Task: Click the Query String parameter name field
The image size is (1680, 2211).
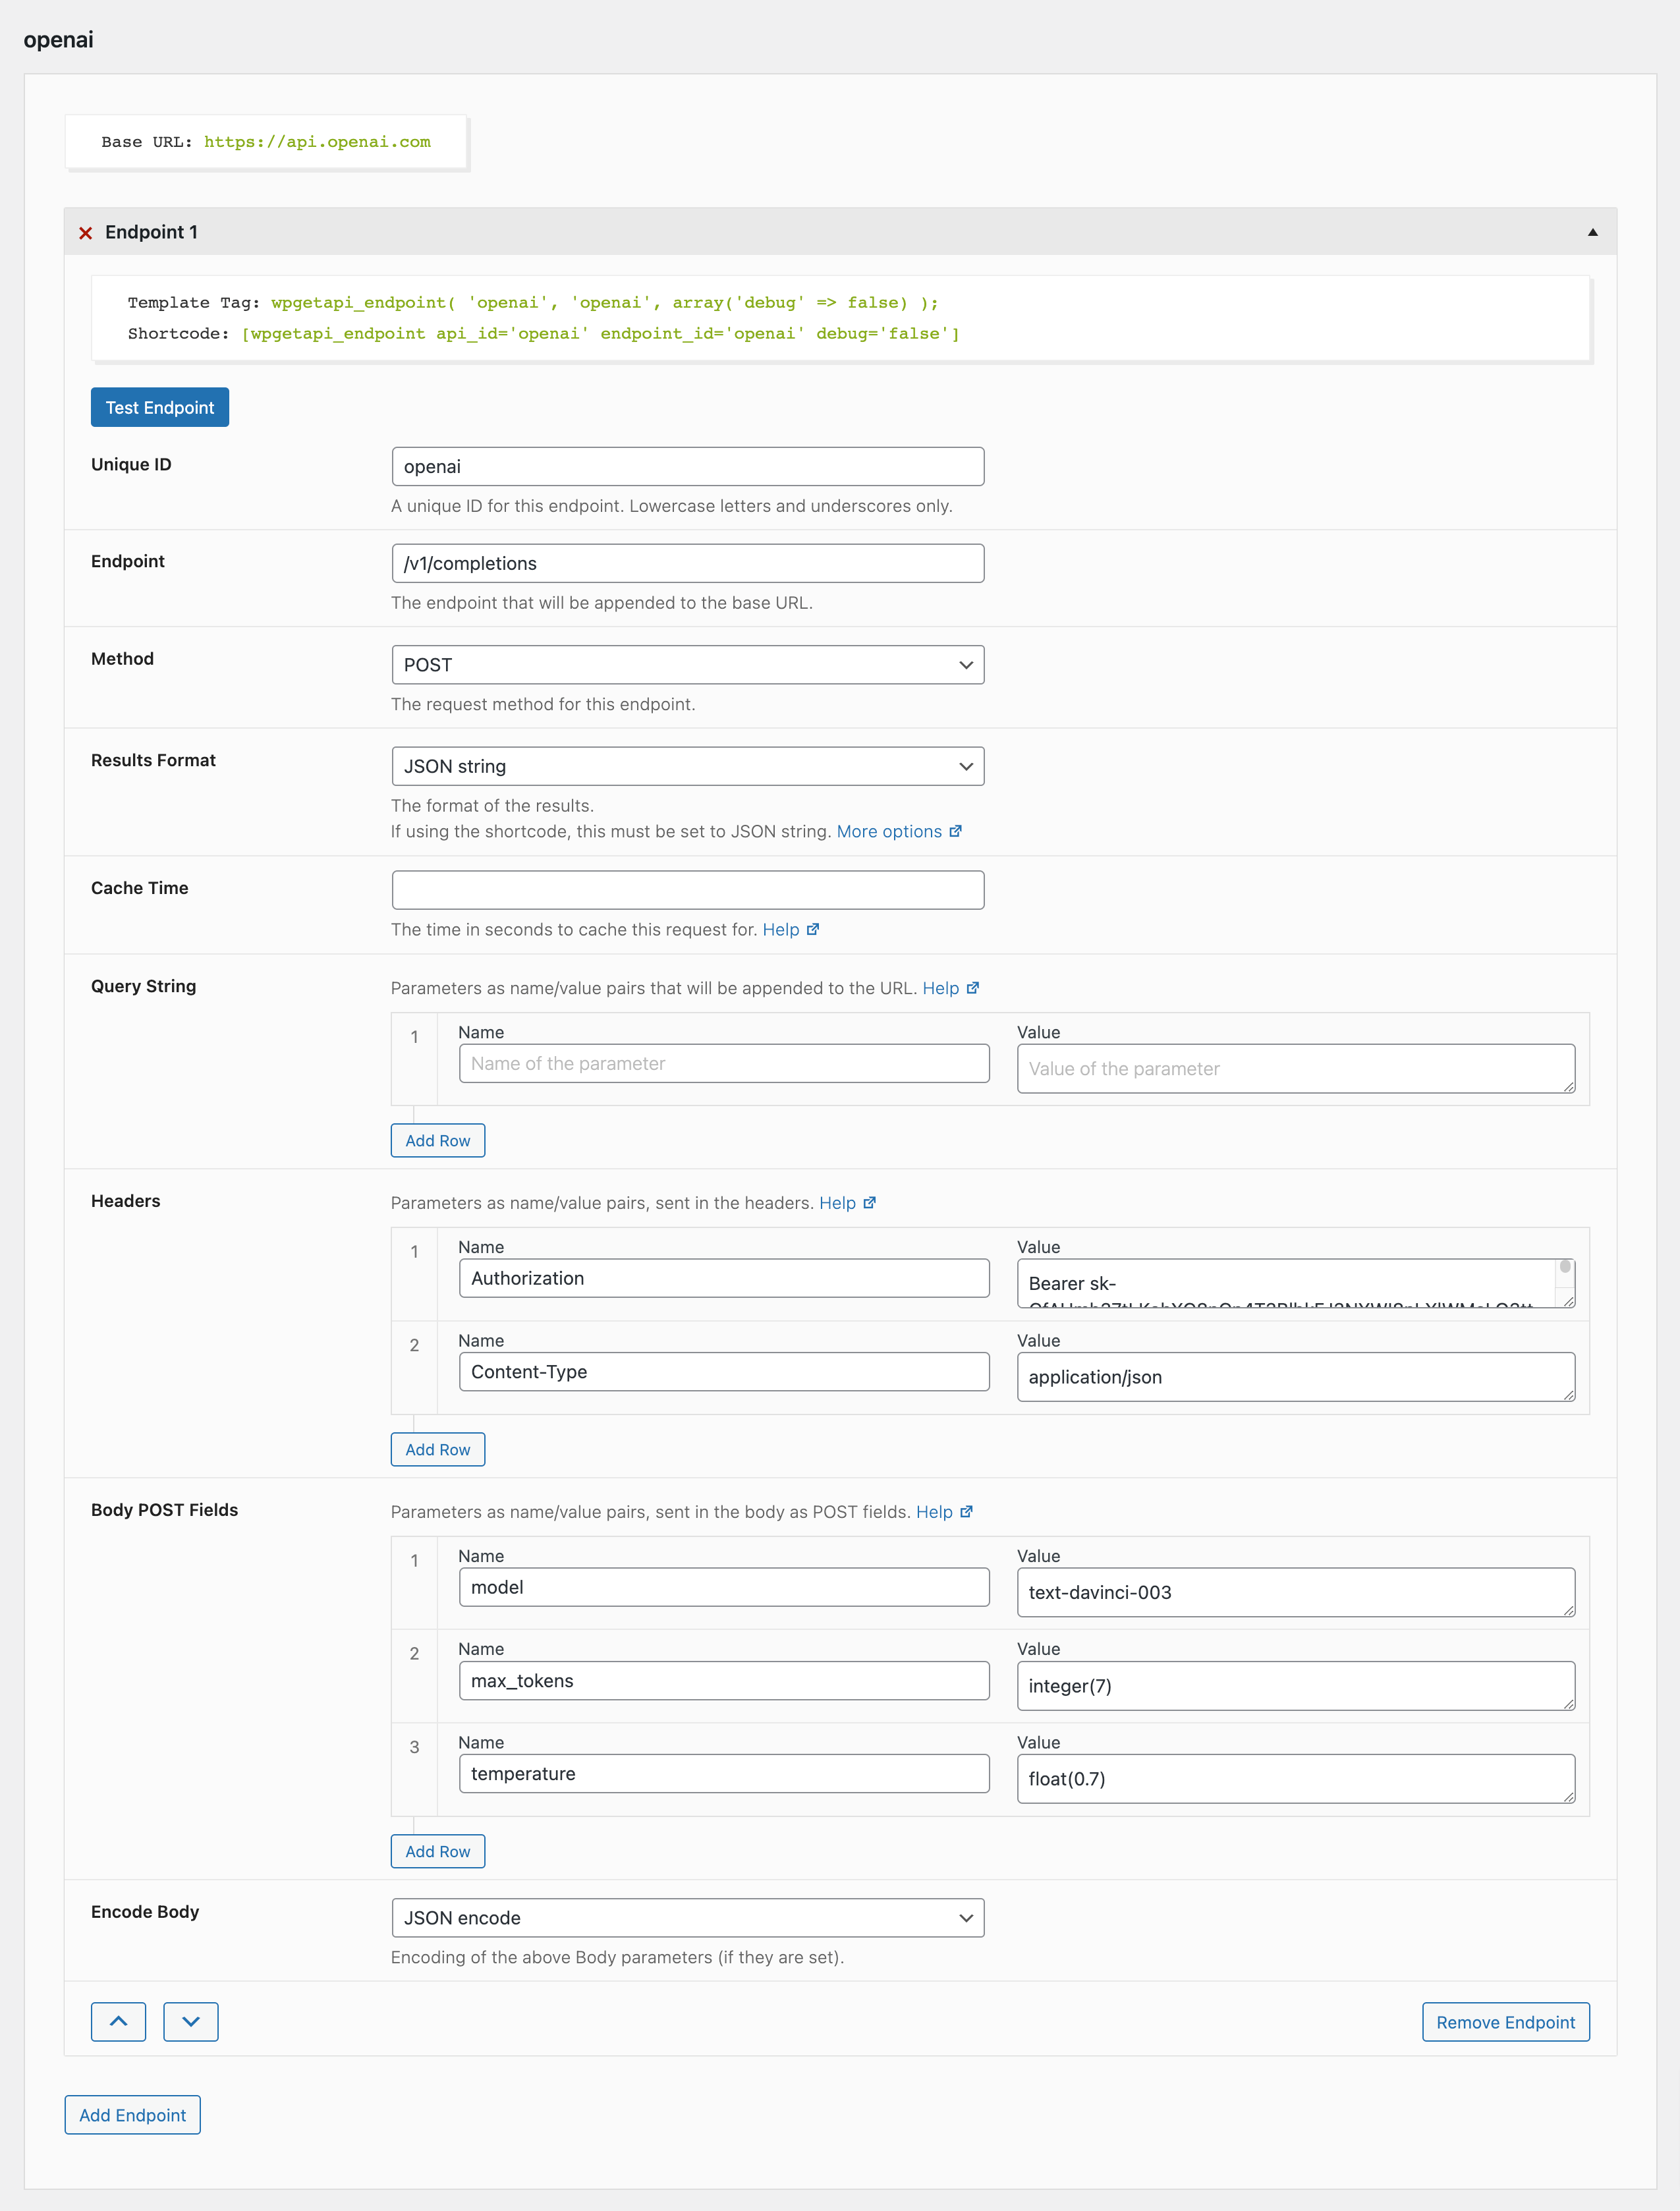Action: pyautogui.click(x=724, y=1064)
